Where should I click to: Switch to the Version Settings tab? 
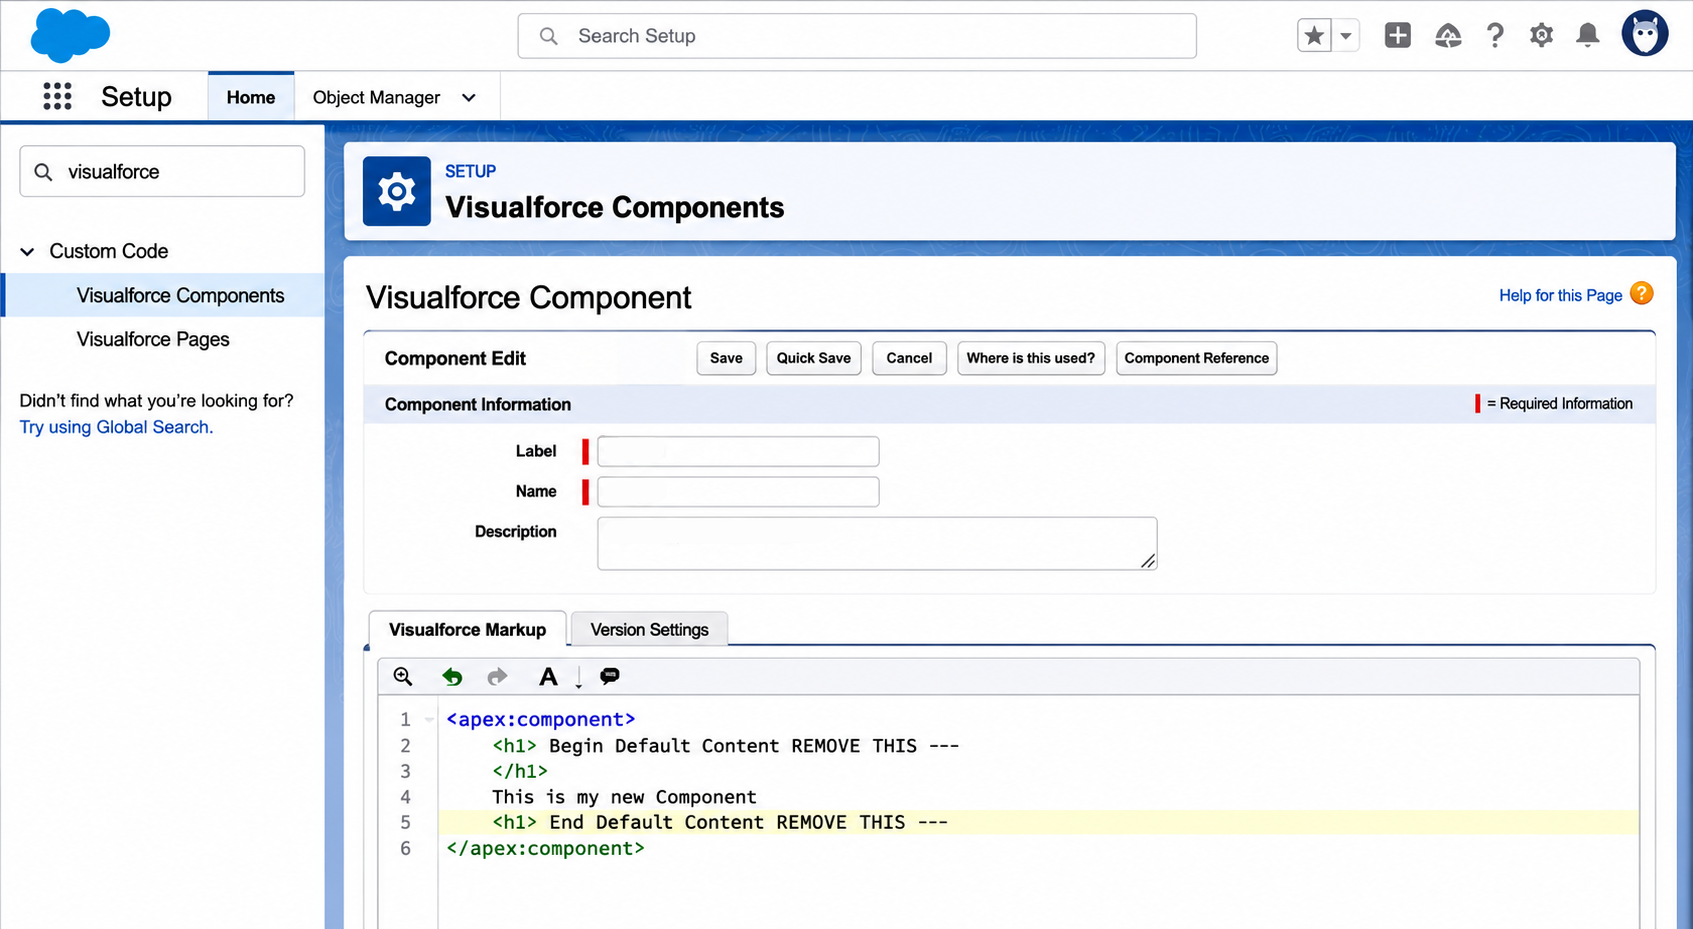[649, 629]
